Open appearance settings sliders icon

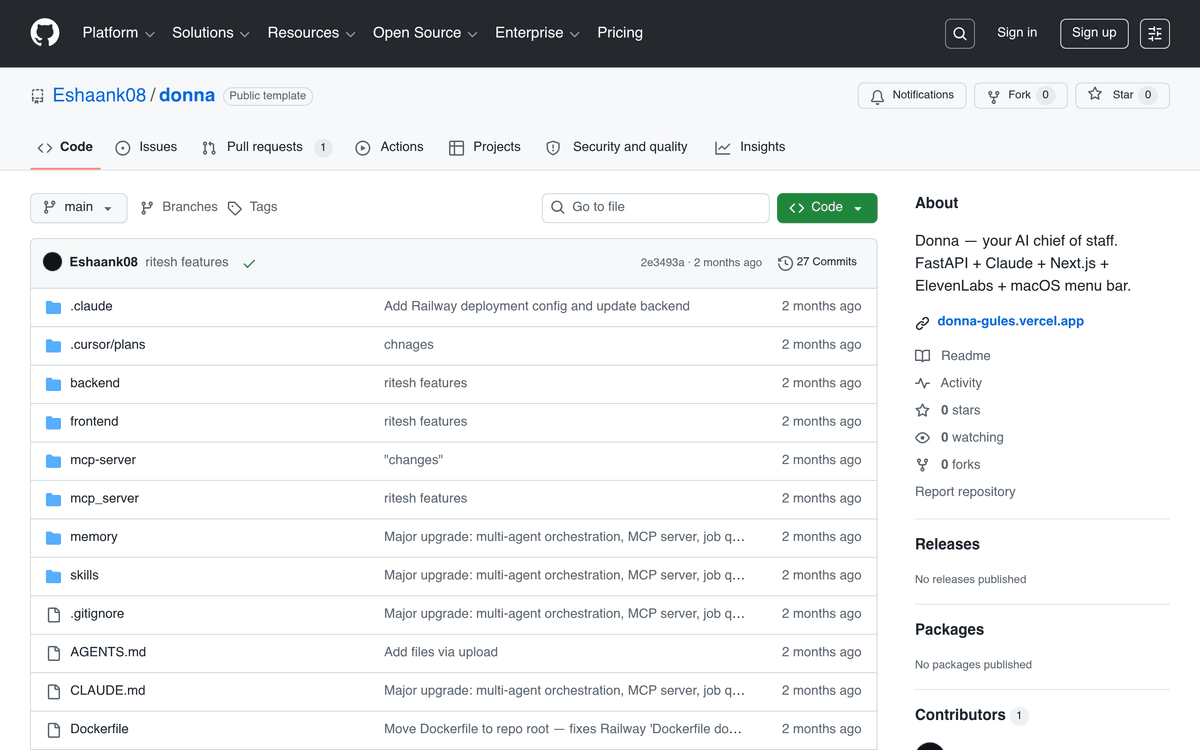1155,33
